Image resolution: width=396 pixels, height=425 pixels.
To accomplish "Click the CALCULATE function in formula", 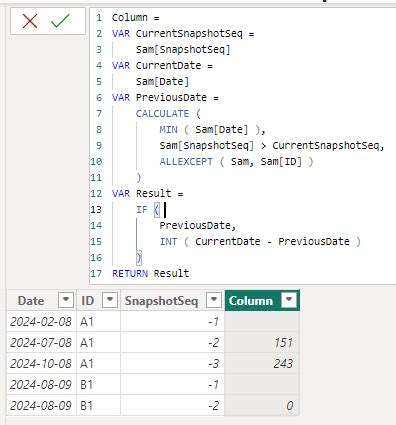I will click(x=162, y=114).
